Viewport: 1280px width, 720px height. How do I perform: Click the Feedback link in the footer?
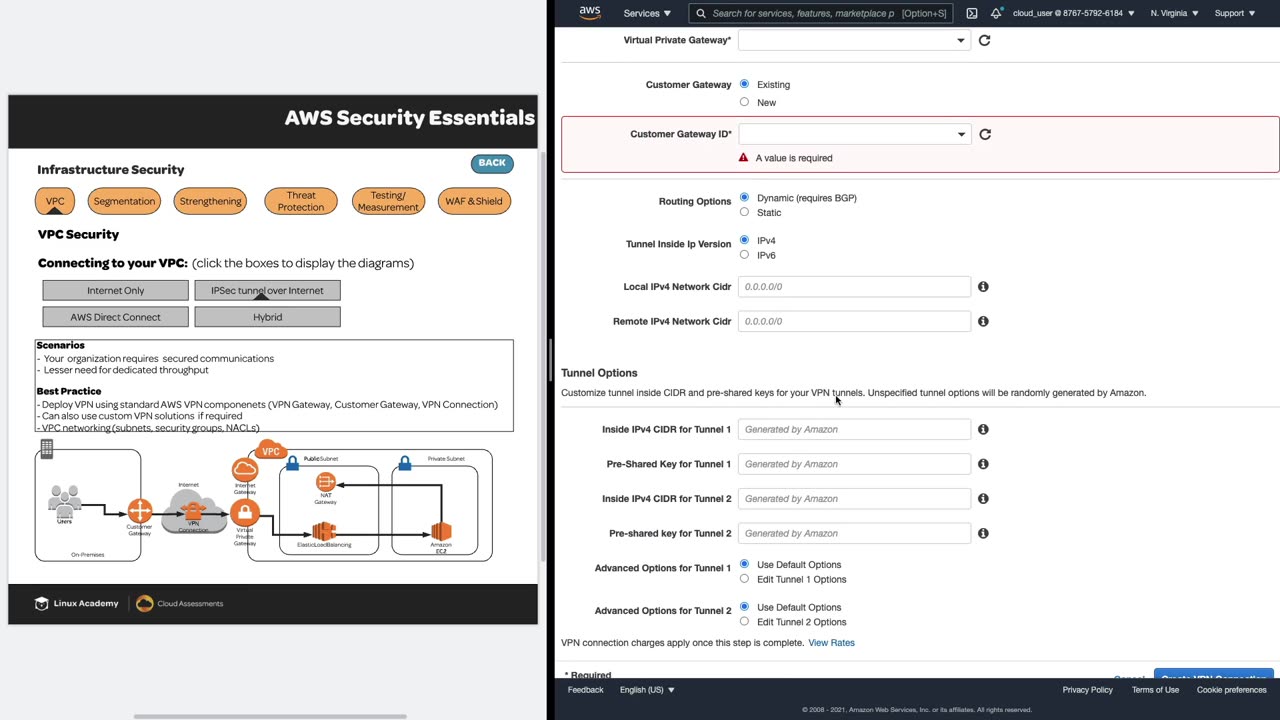pyautogui.click(x=585, y=690)
